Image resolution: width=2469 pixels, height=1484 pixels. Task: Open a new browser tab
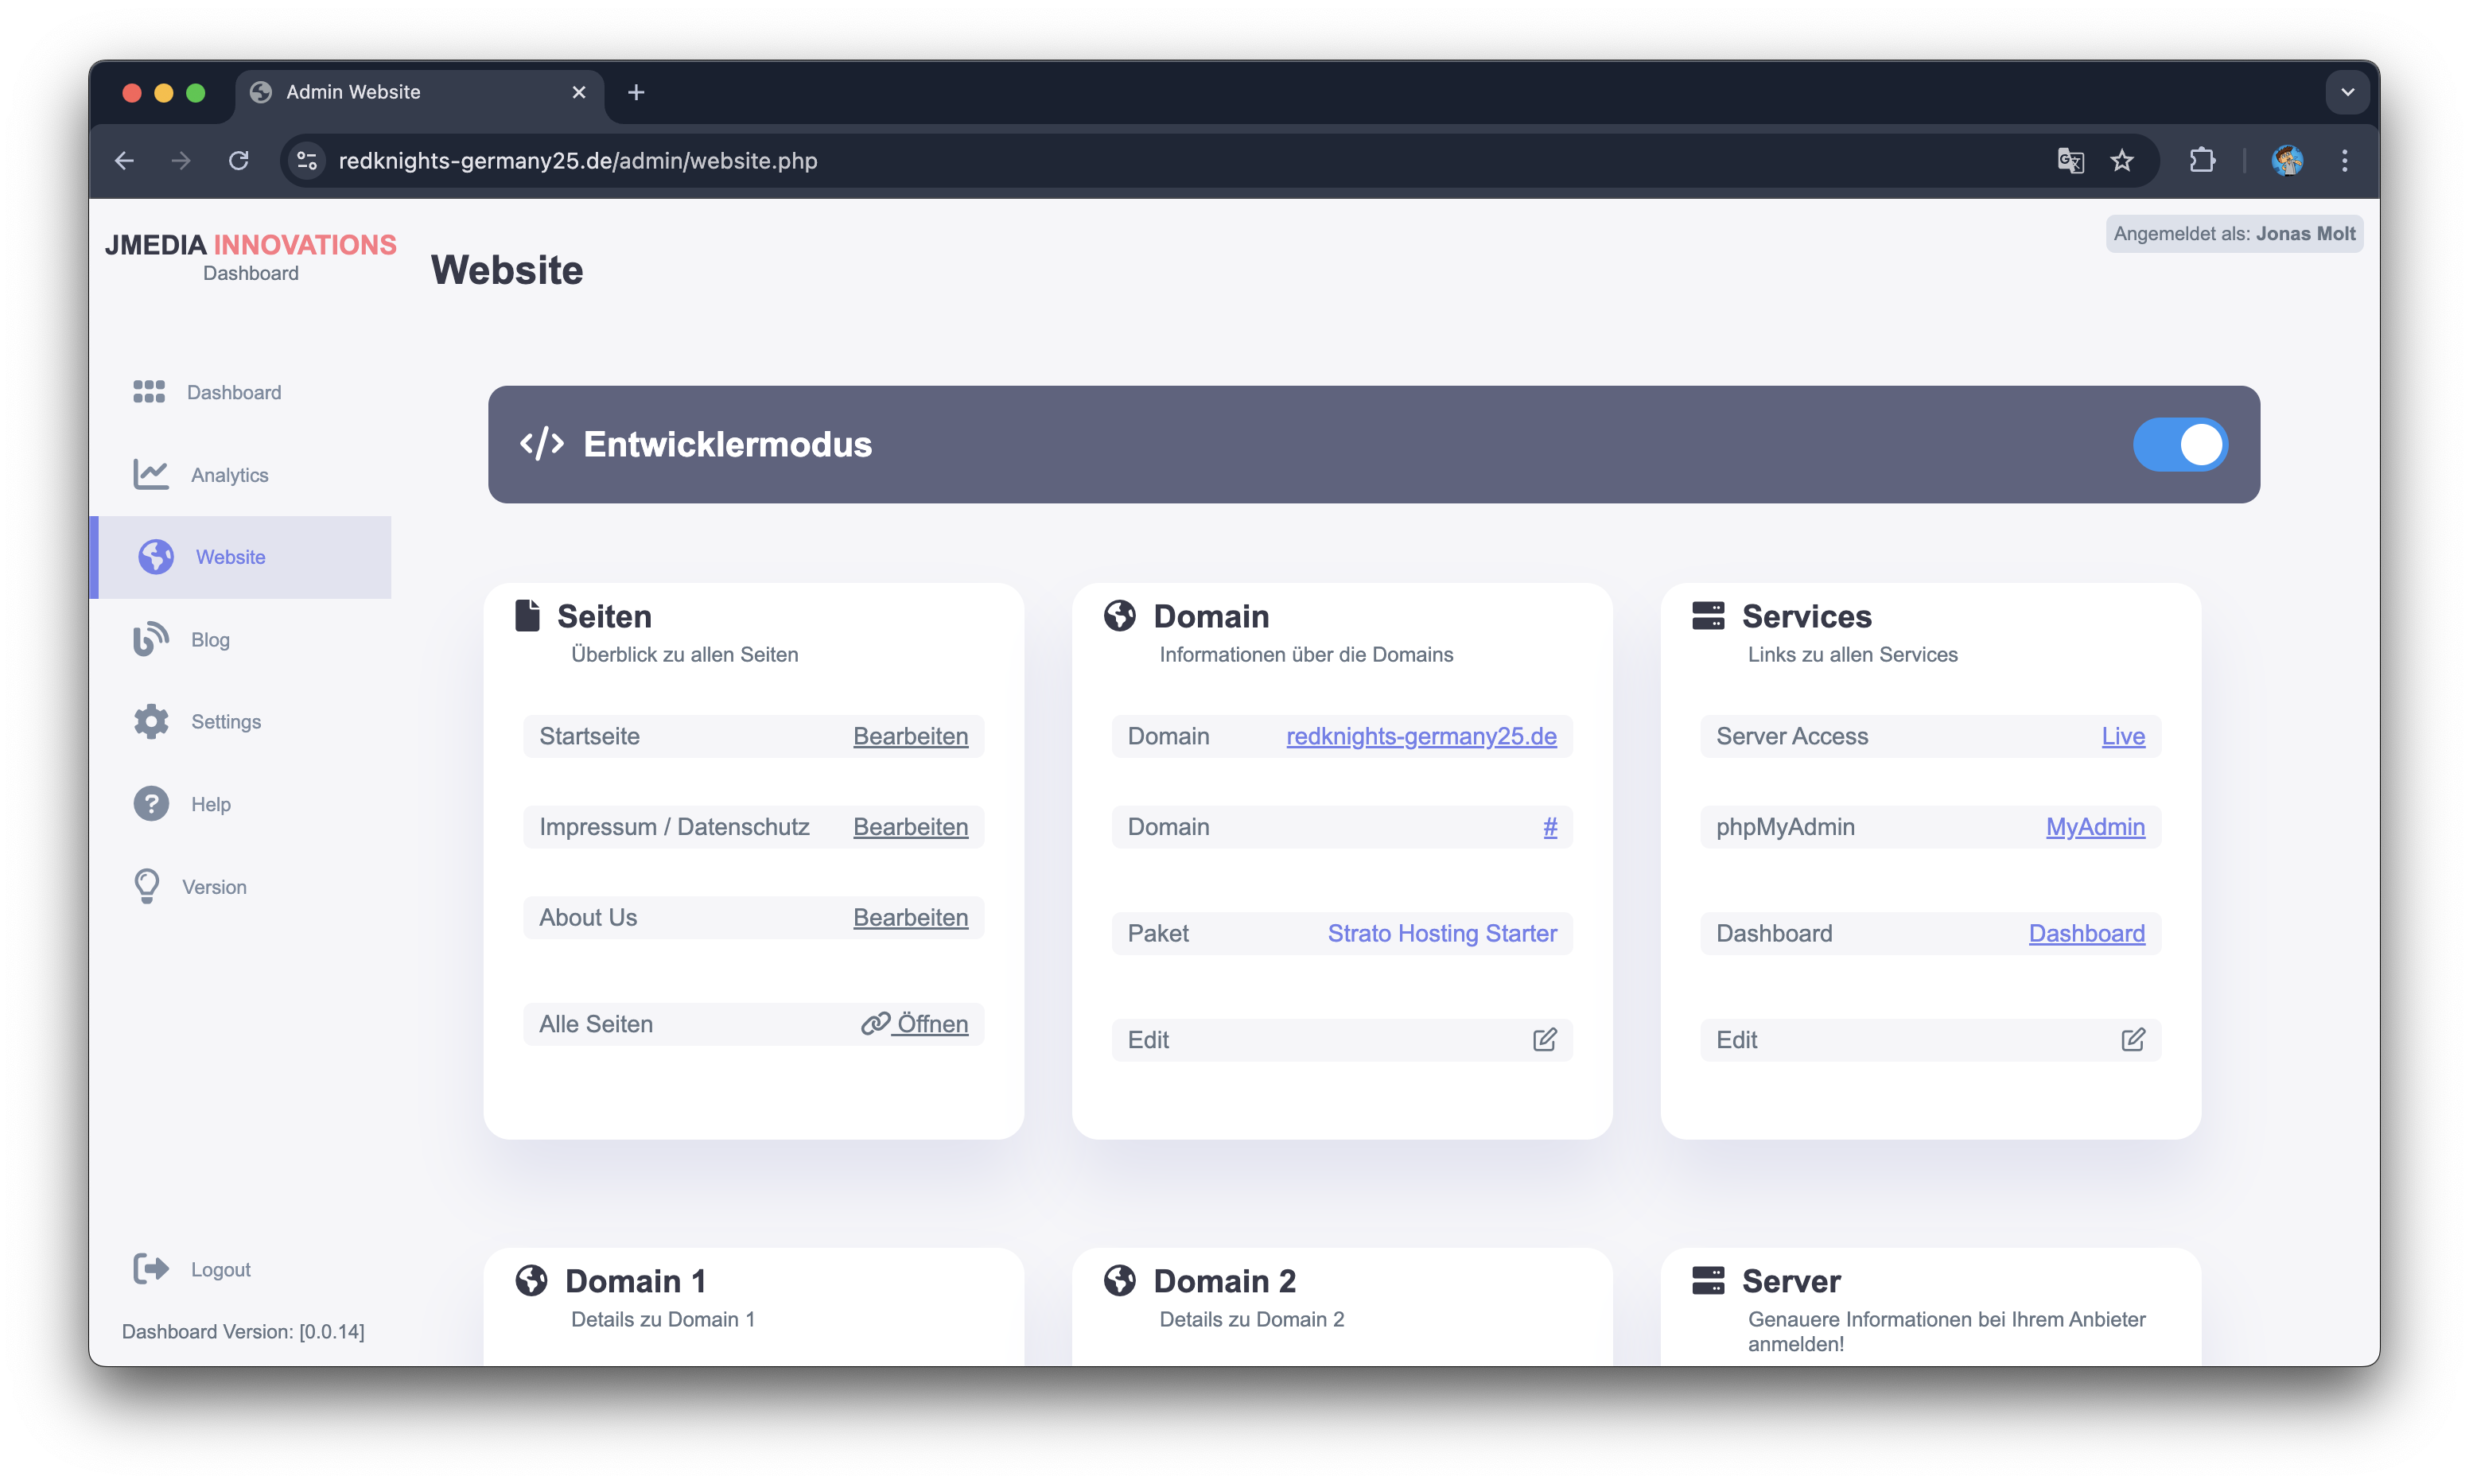(636, 92)
